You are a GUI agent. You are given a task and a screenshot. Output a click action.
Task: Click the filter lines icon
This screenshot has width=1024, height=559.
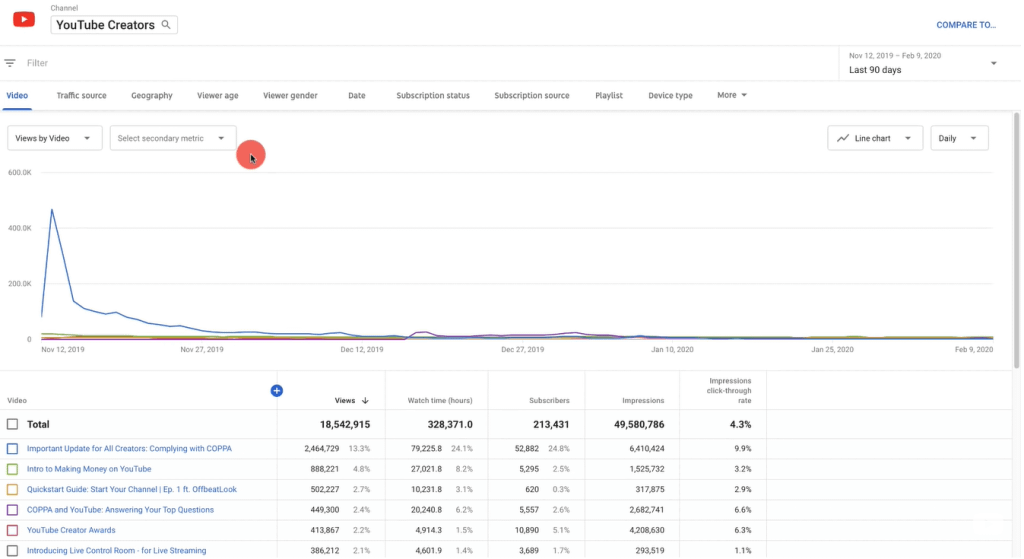coord(10,63)
